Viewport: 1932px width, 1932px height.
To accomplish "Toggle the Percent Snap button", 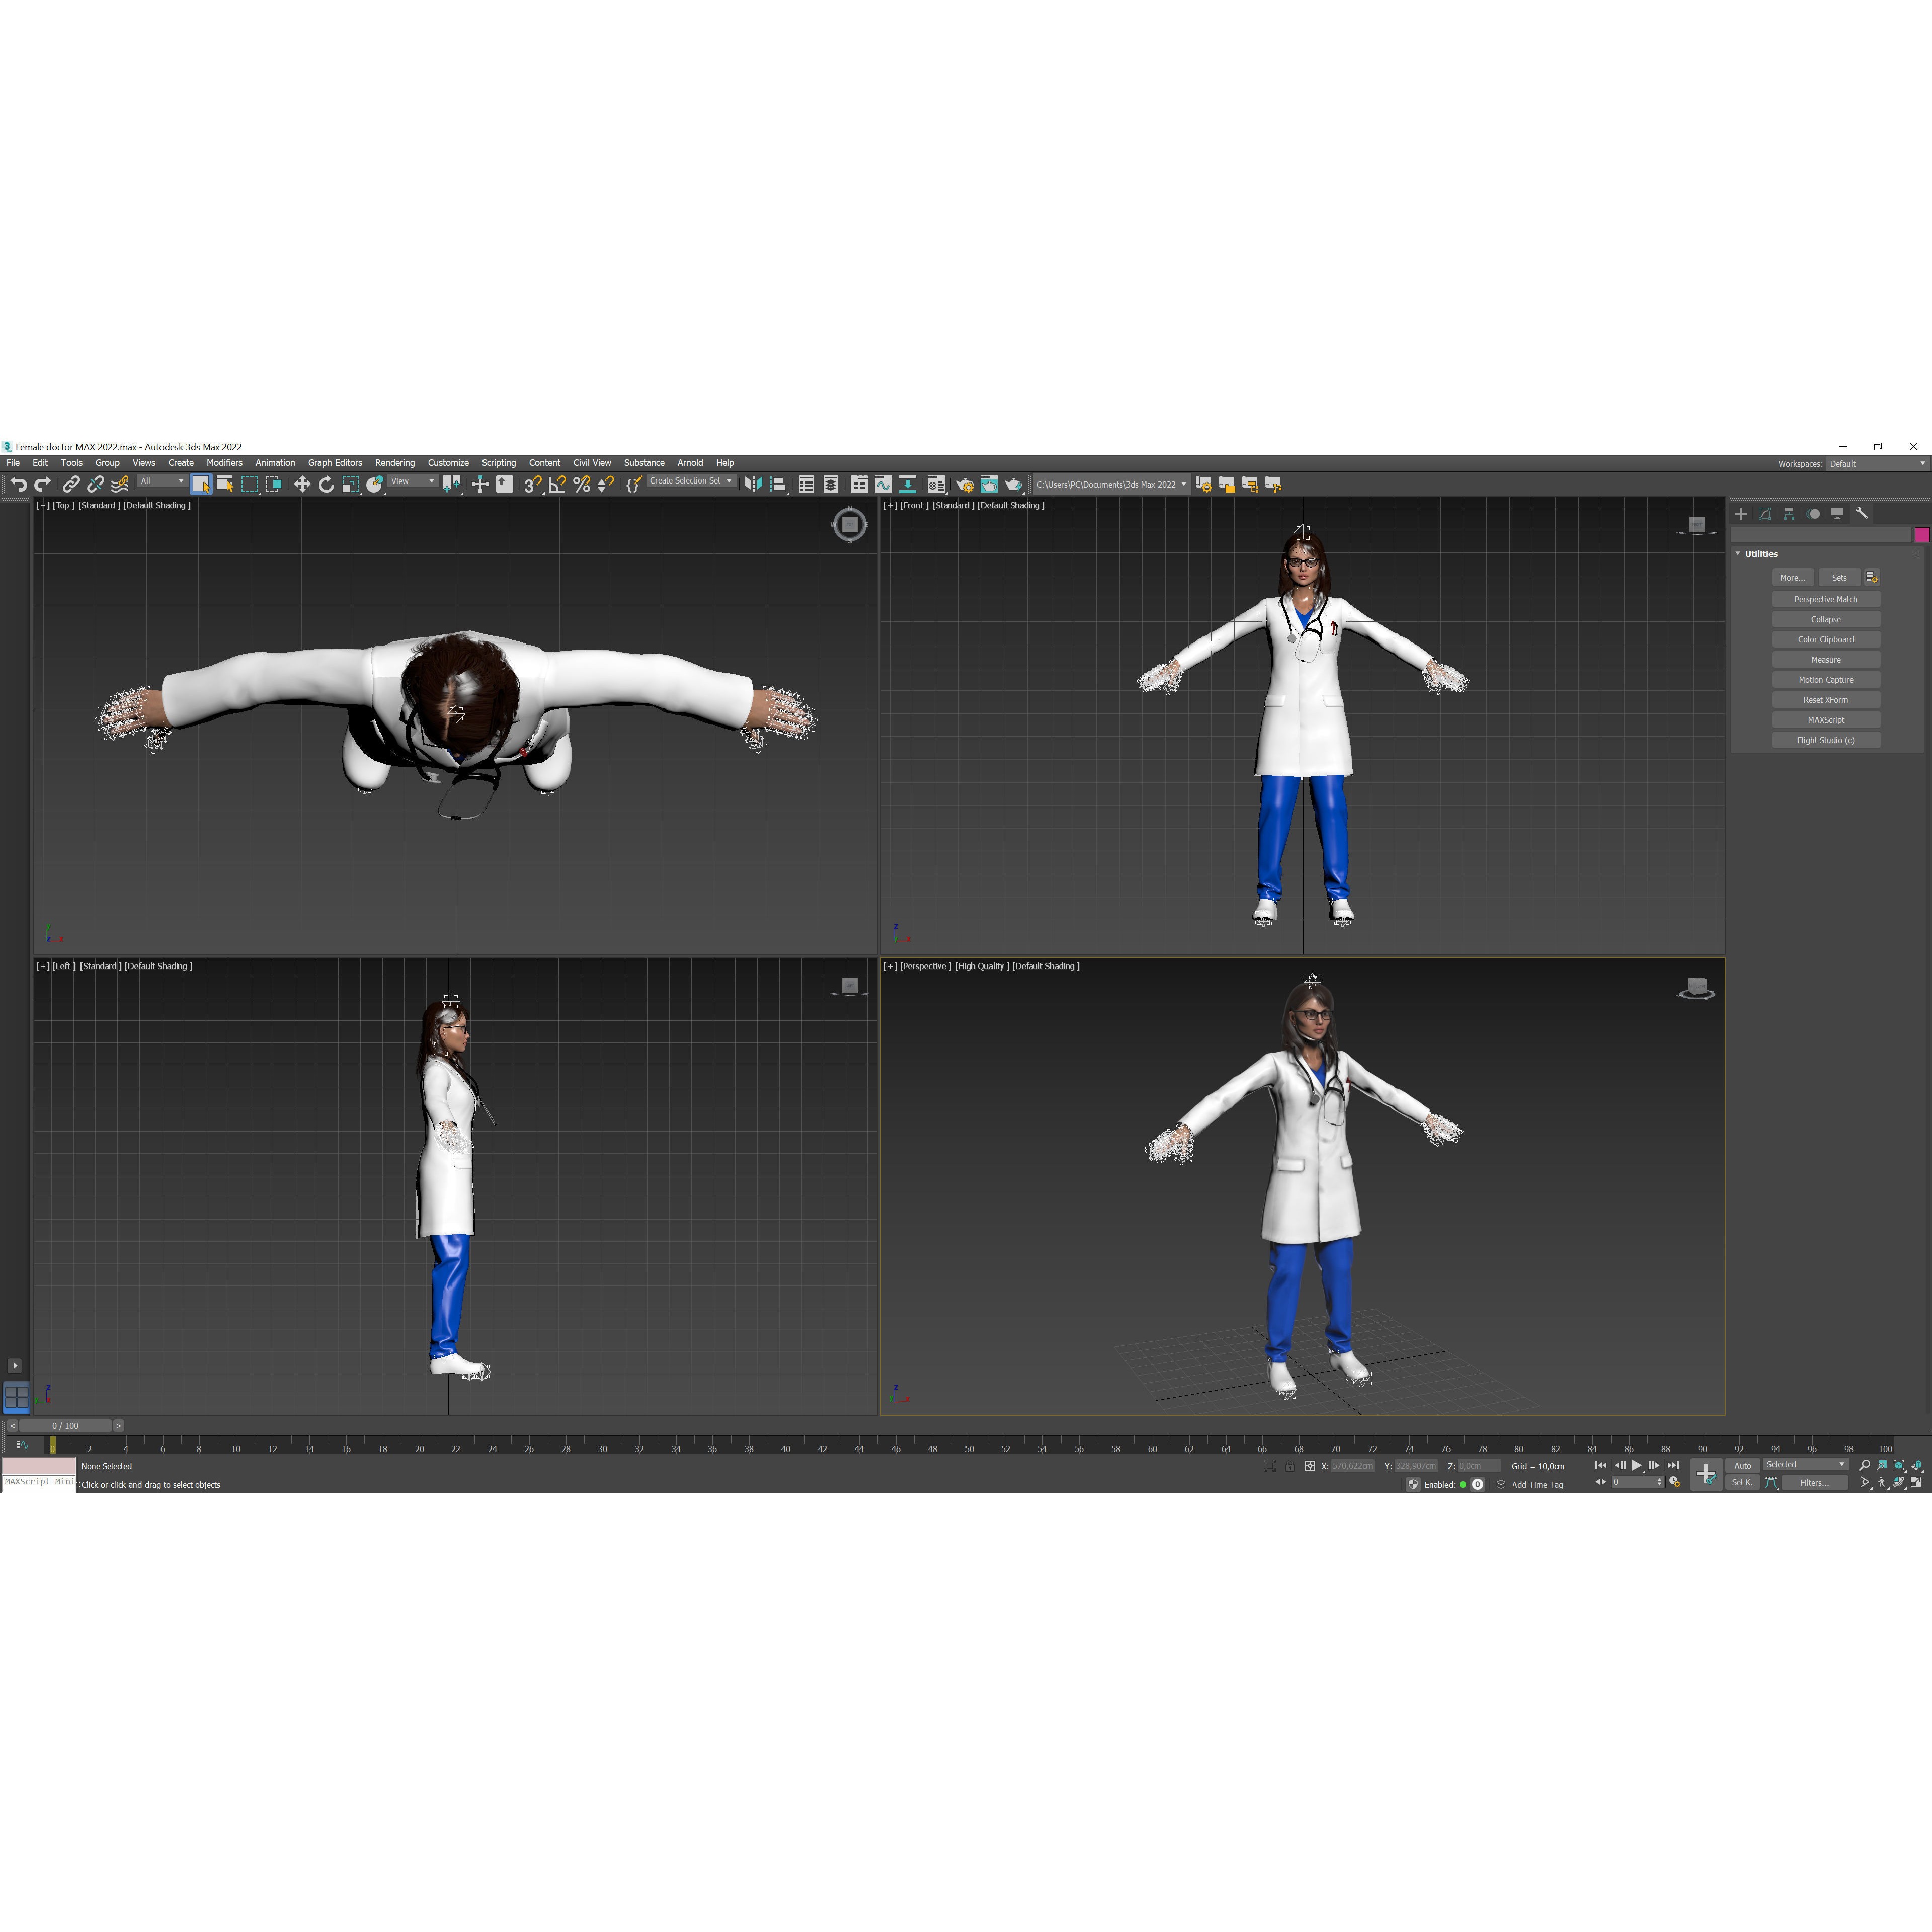I will (x=581, y=485).
